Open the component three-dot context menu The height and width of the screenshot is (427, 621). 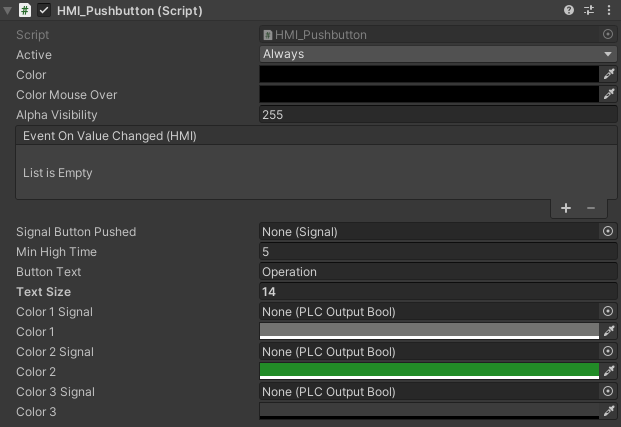point(608,10)
